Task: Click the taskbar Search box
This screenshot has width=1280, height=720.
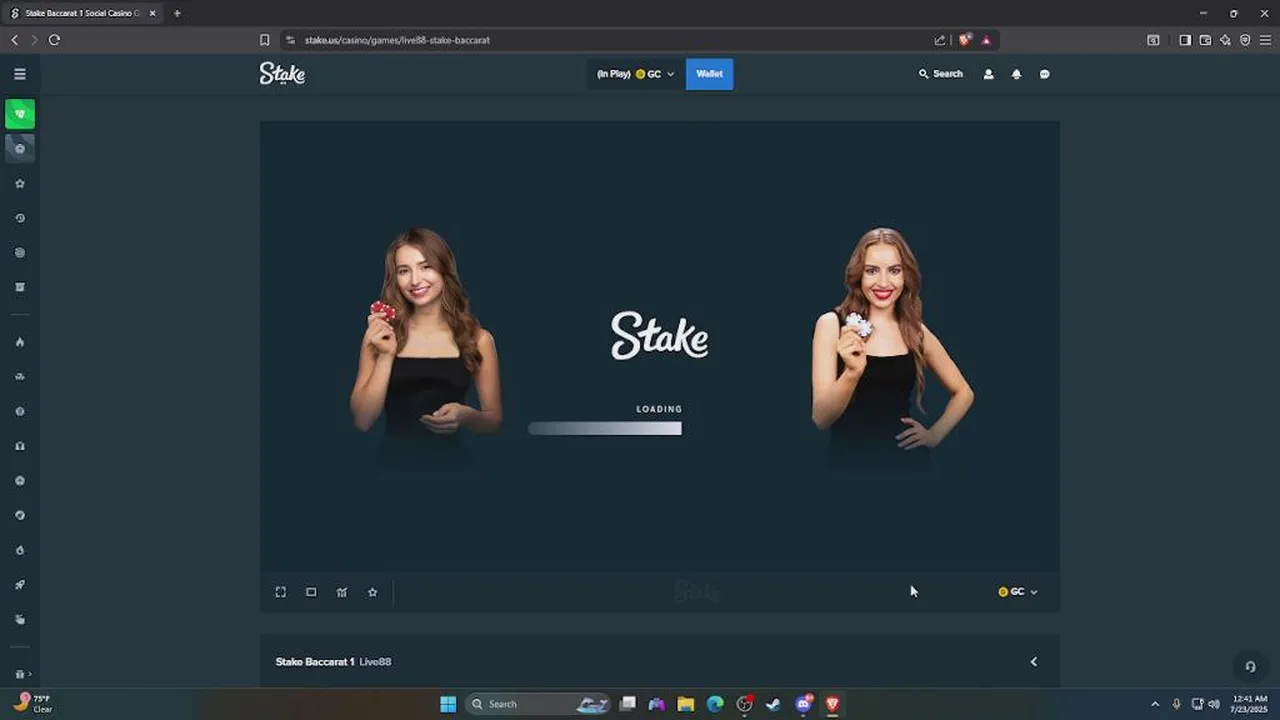Action: 538,704
